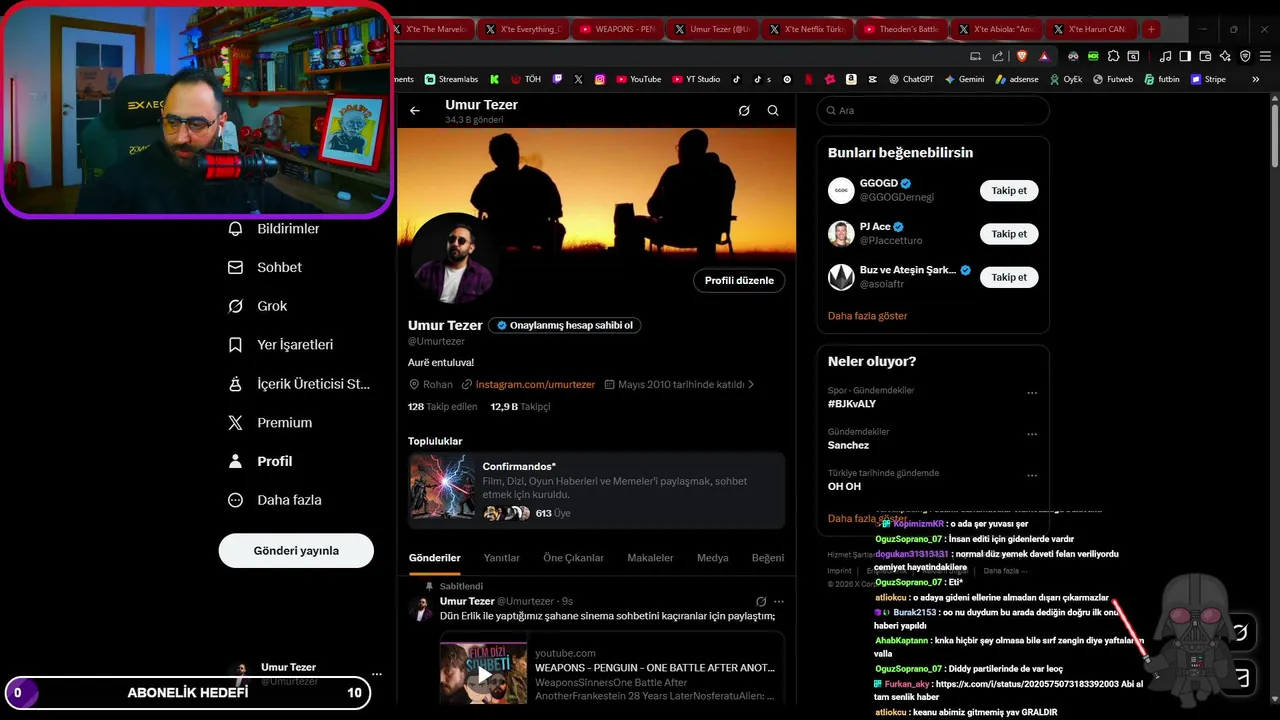Image resolution: width=1280 pixels, height=720 pixels.
Task: Switch to X'te Harun CAN browser tab
Action: 1089,29
